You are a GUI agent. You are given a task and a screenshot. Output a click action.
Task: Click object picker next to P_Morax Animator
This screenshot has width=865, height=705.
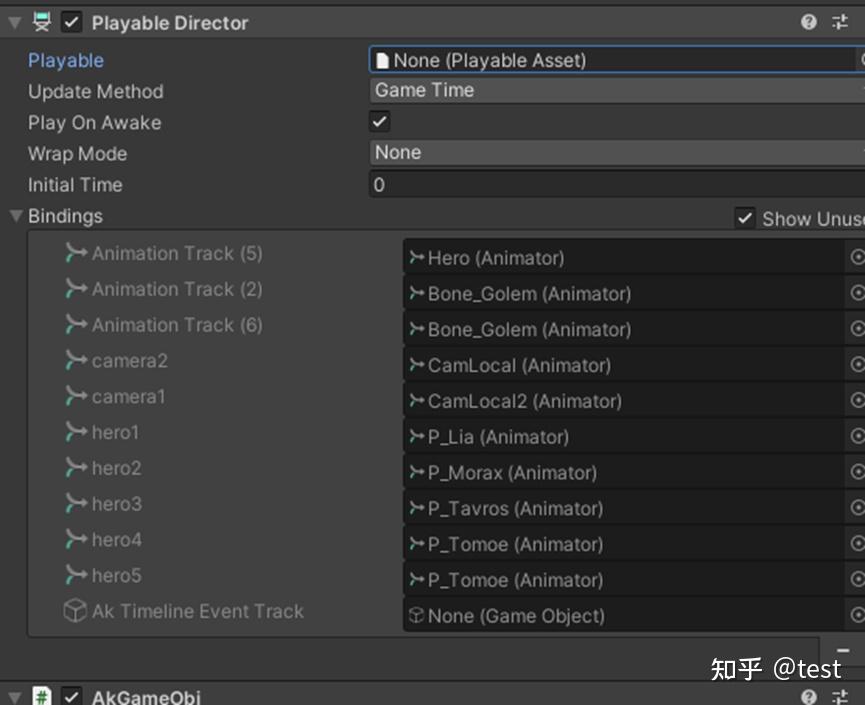858,472
